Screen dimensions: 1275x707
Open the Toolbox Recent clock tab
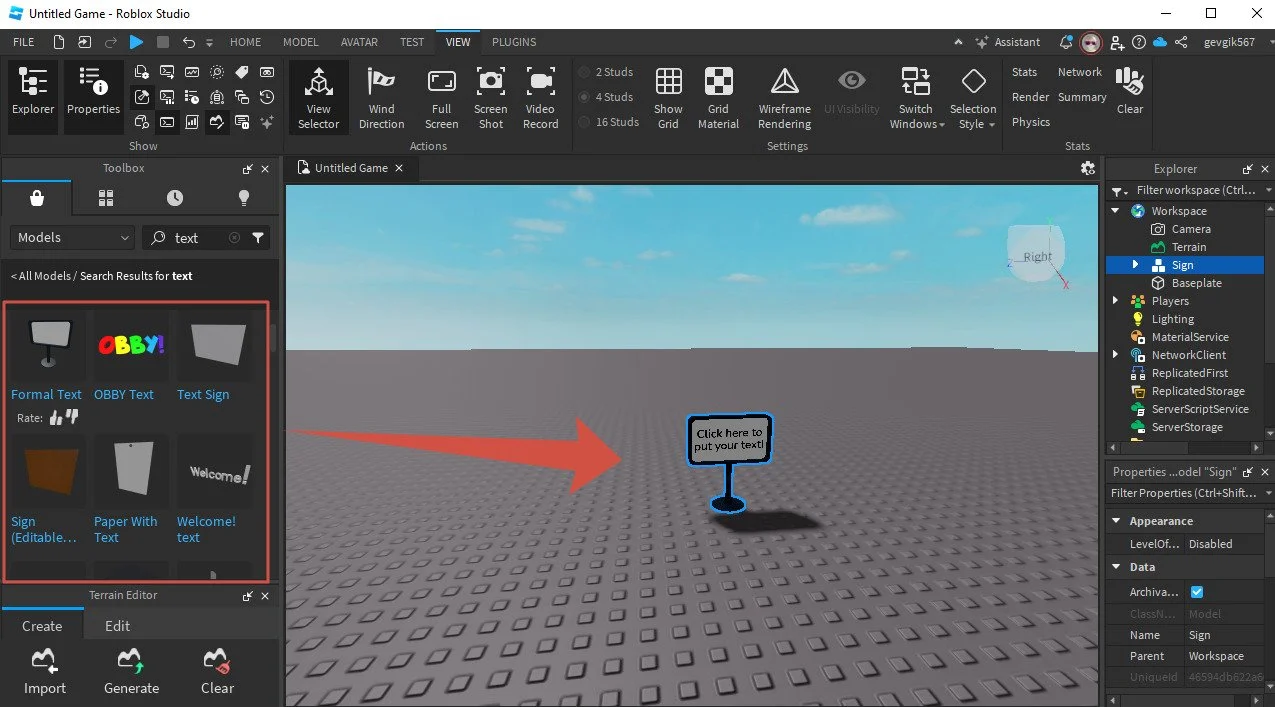(x=175, y=198)
